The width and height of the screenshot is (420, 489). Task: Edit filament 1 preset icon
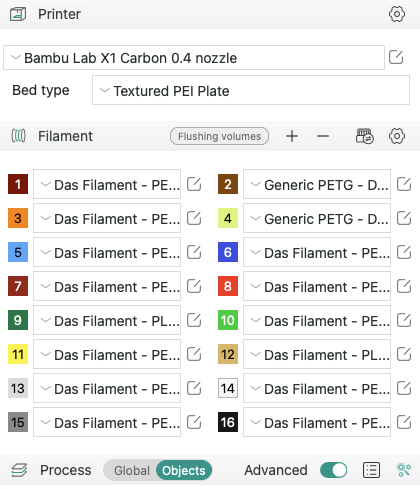click(194, 184)
